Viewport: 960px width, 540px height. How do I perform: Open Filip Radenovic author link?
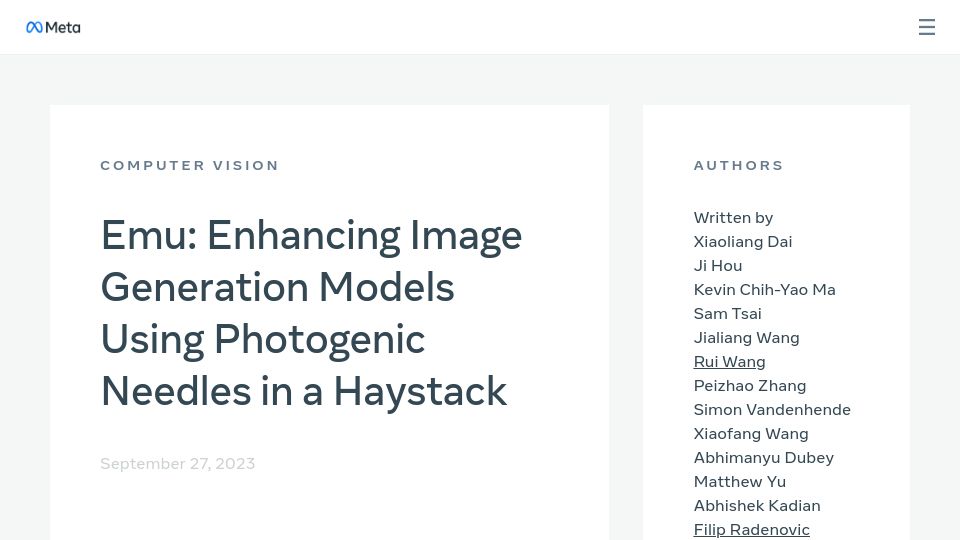pos(751,530)
